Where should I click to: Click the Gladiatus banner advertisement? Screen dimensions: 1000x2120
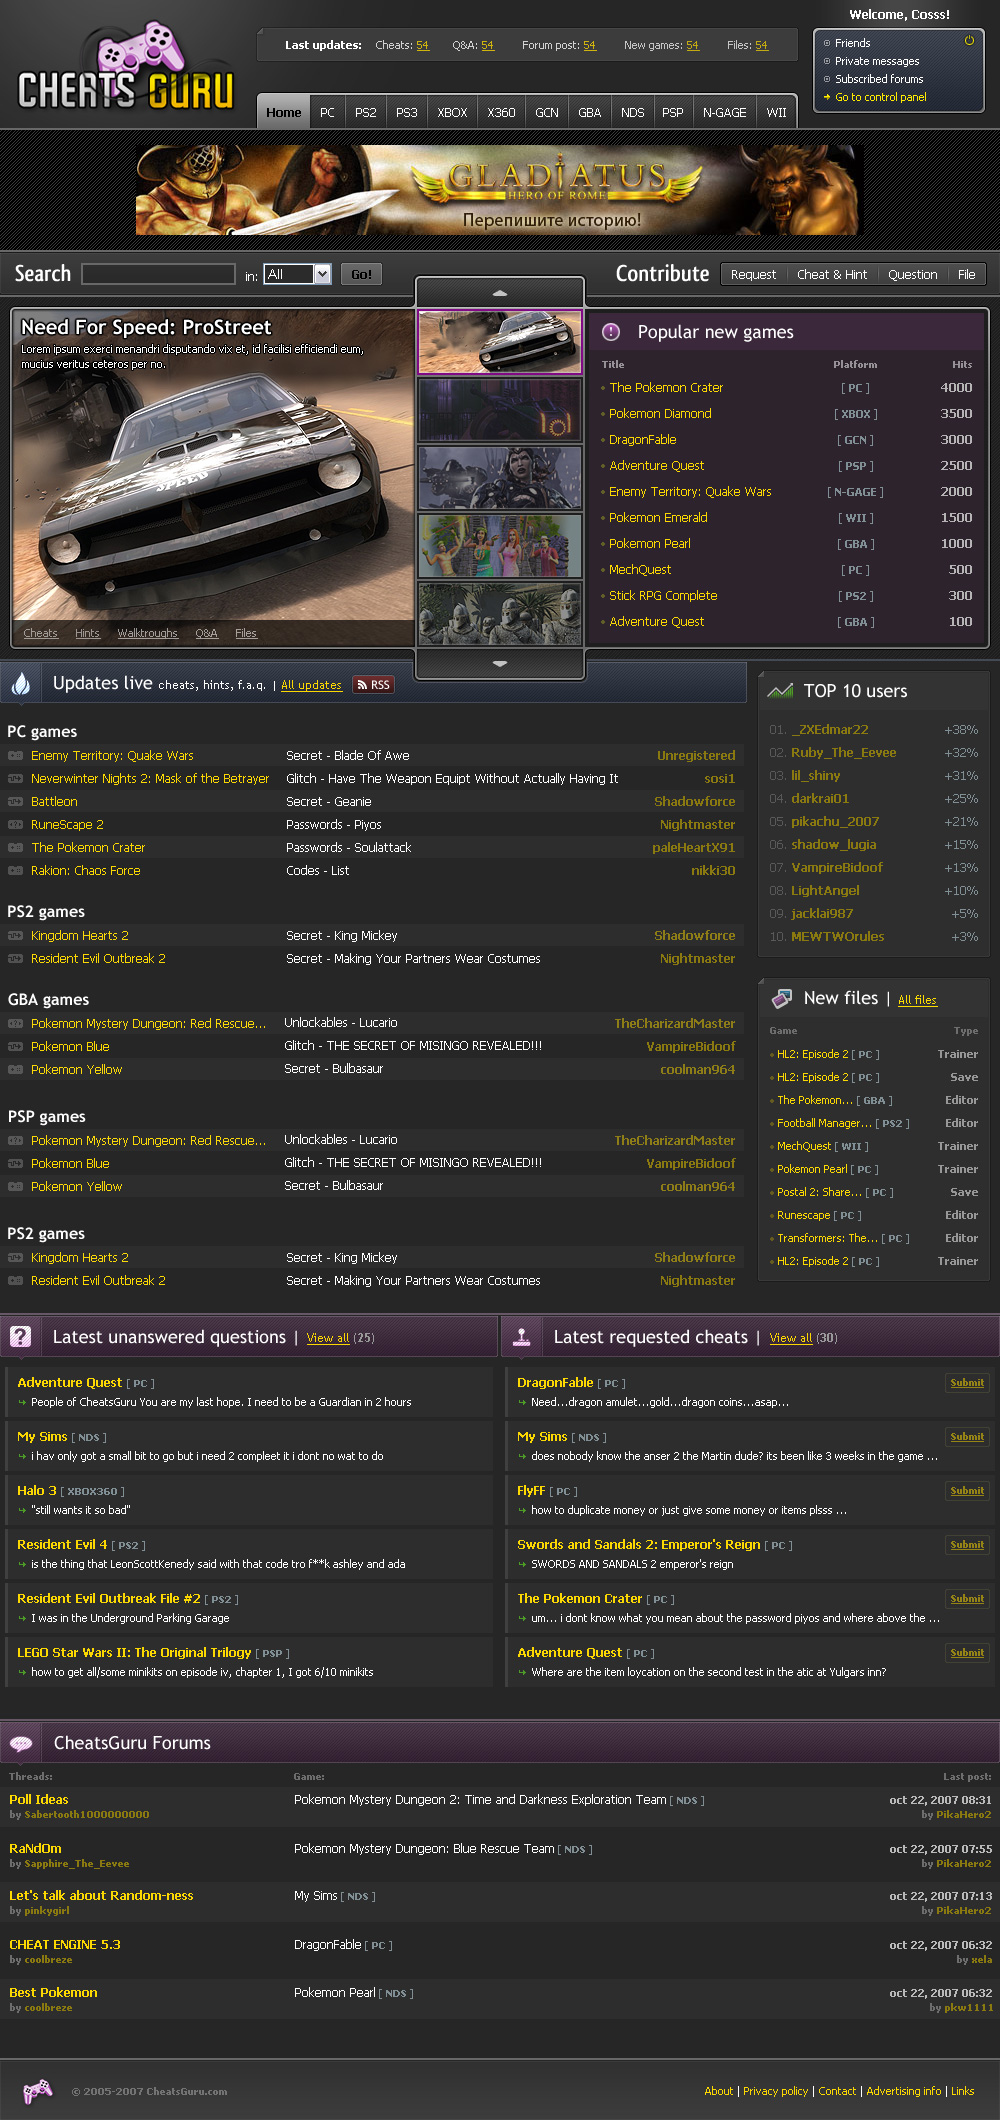tap(500, 190)
